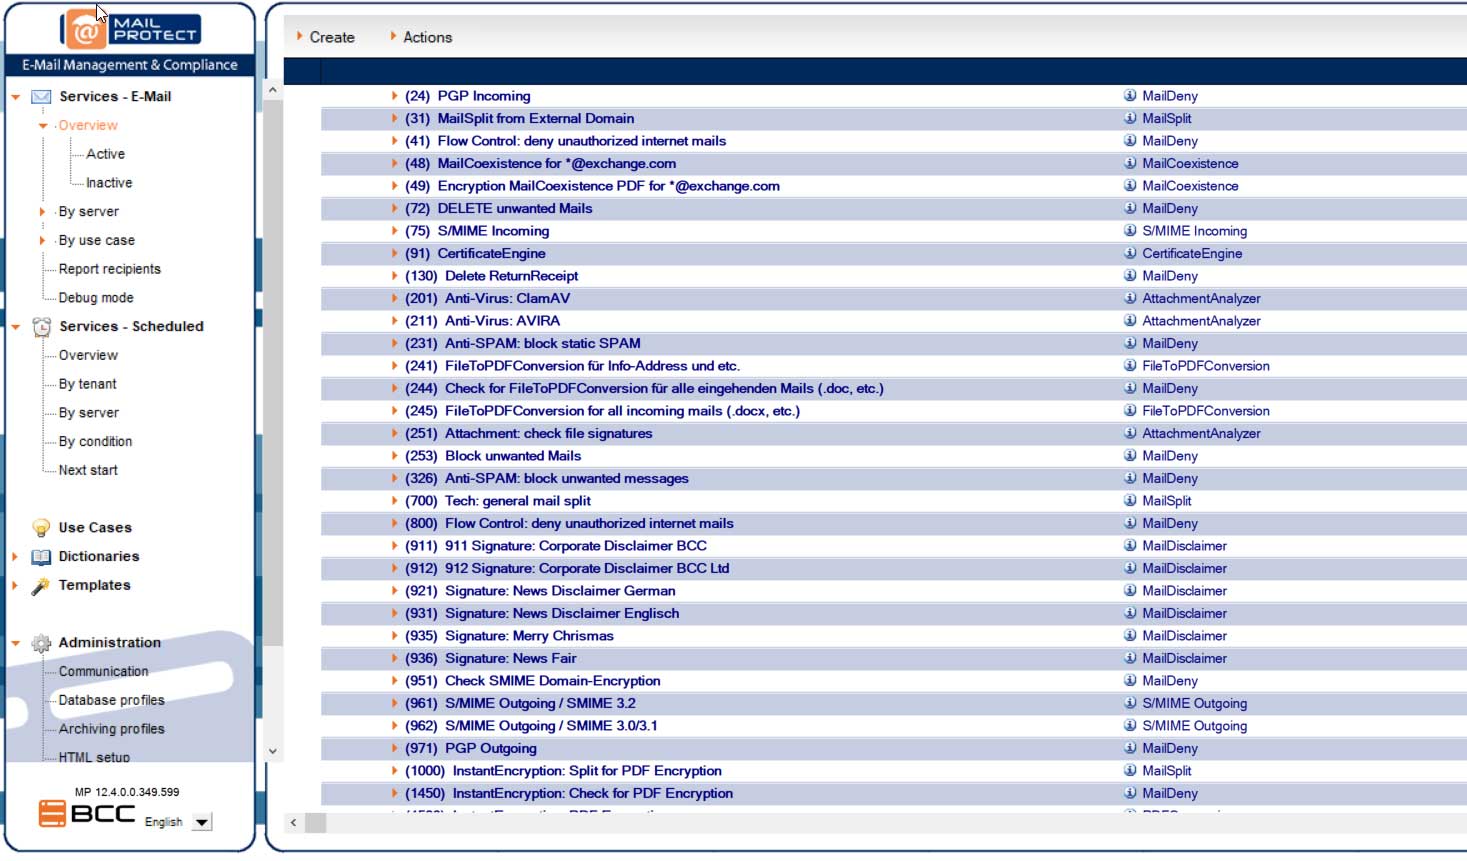Click info icon for row (1000) InstantEncryption Split

point(1130,771)
